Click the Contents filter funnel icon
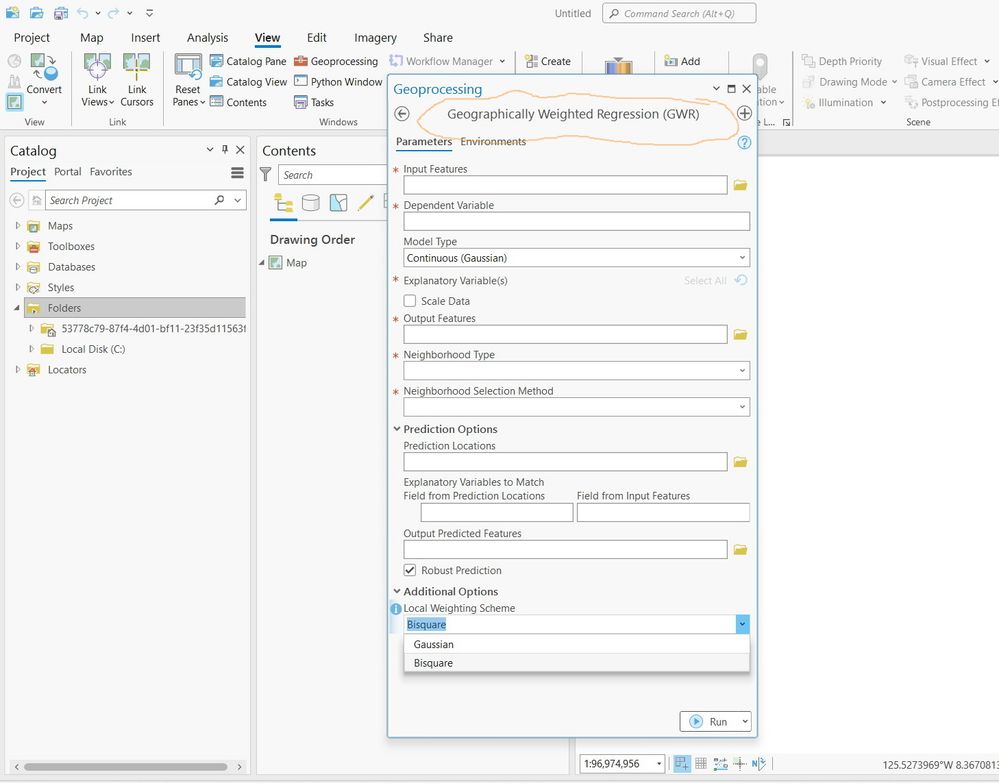999x783 pixels. point(266,175)
